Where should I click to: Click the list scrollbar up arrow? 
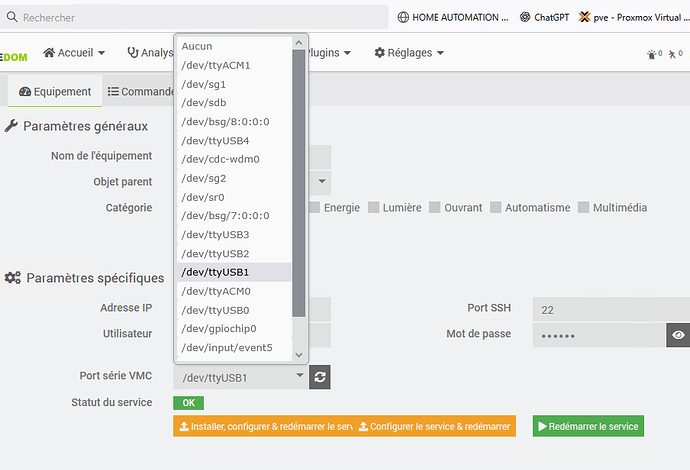tap(299, 43)
